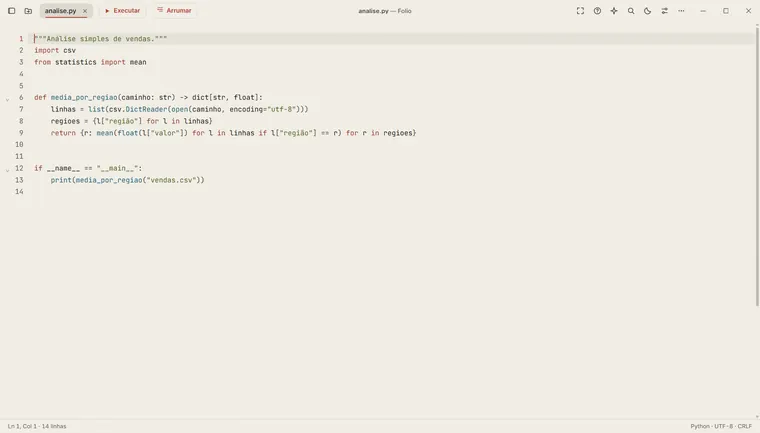
Task: Click the "__main__" string on line 12
Action: [117, 168]
